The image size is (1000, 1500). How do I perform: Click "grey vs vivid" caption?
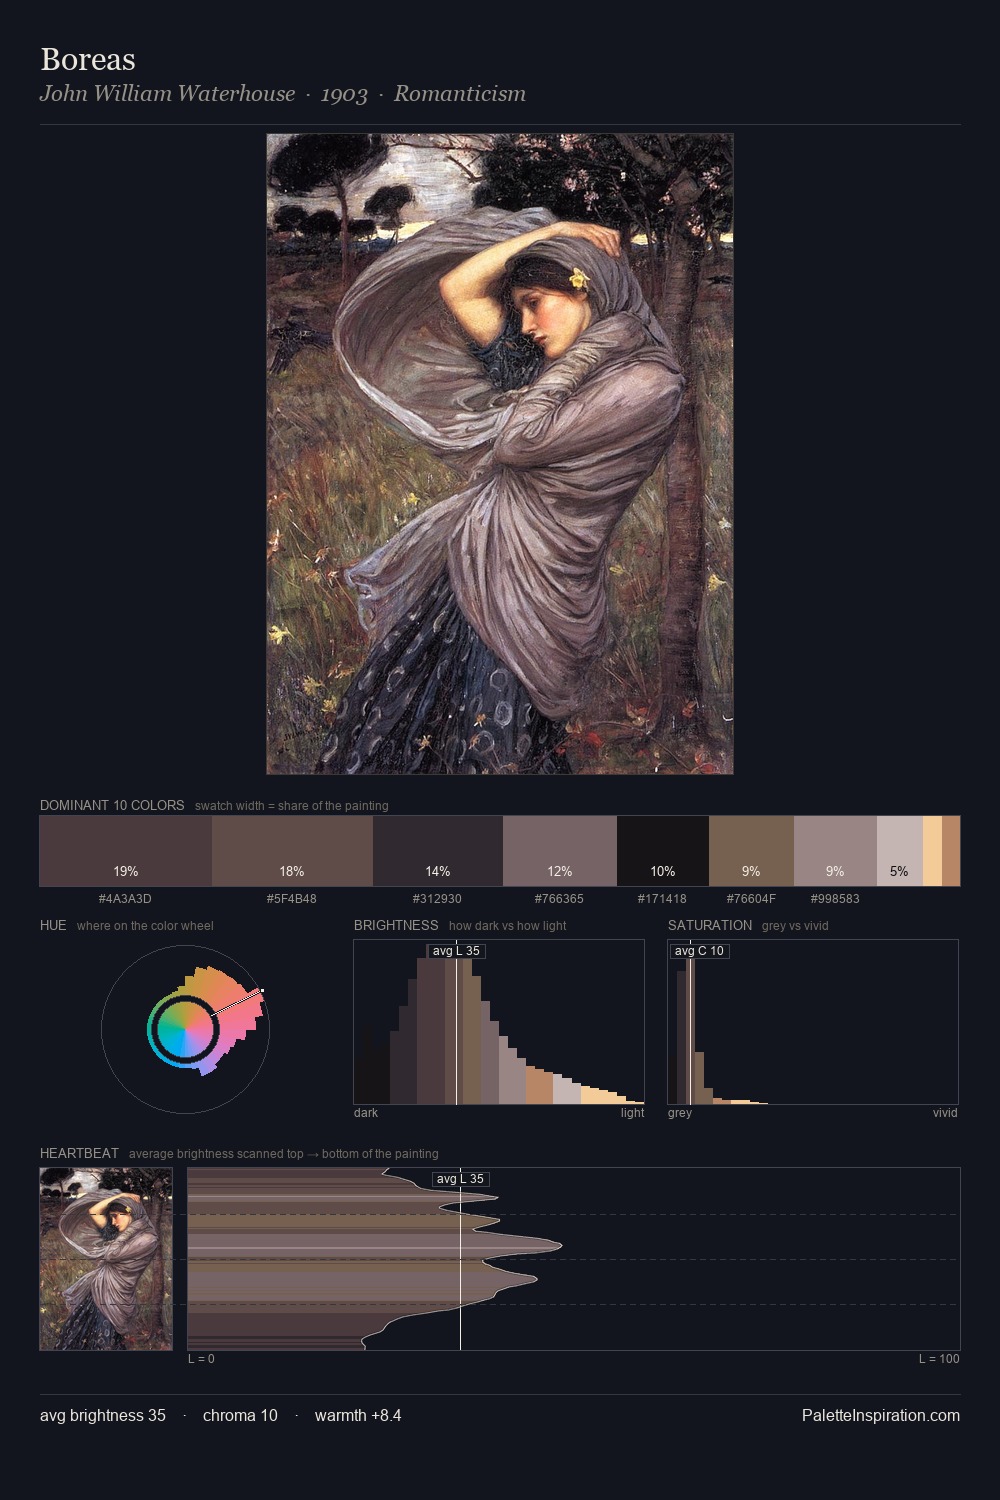[x=795, y=926]
